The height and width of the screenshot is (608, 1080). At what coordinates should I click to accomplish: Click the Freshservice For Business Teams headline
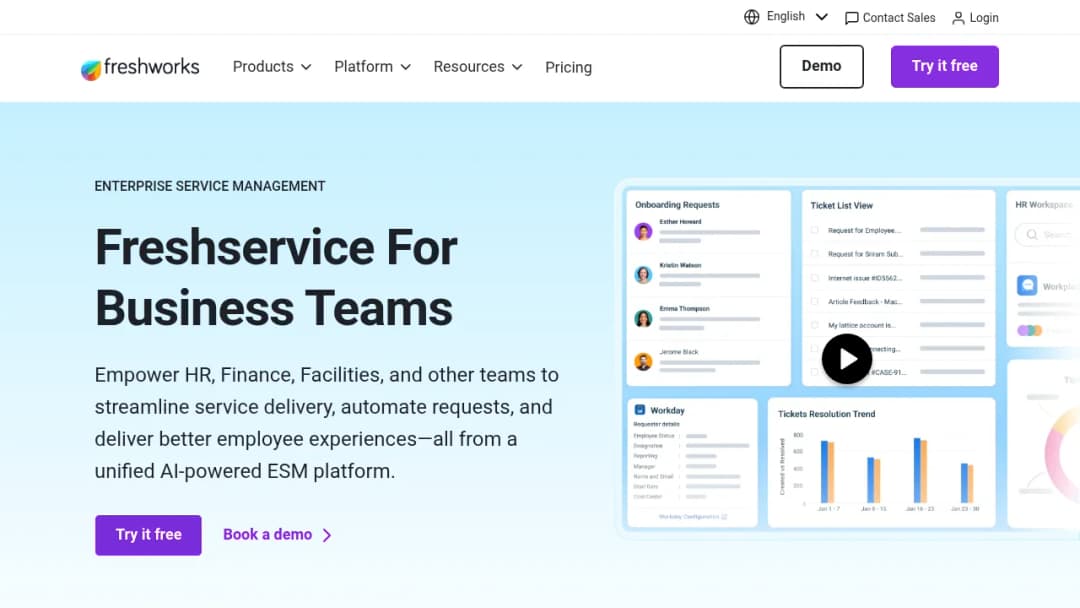click(276, 277)
